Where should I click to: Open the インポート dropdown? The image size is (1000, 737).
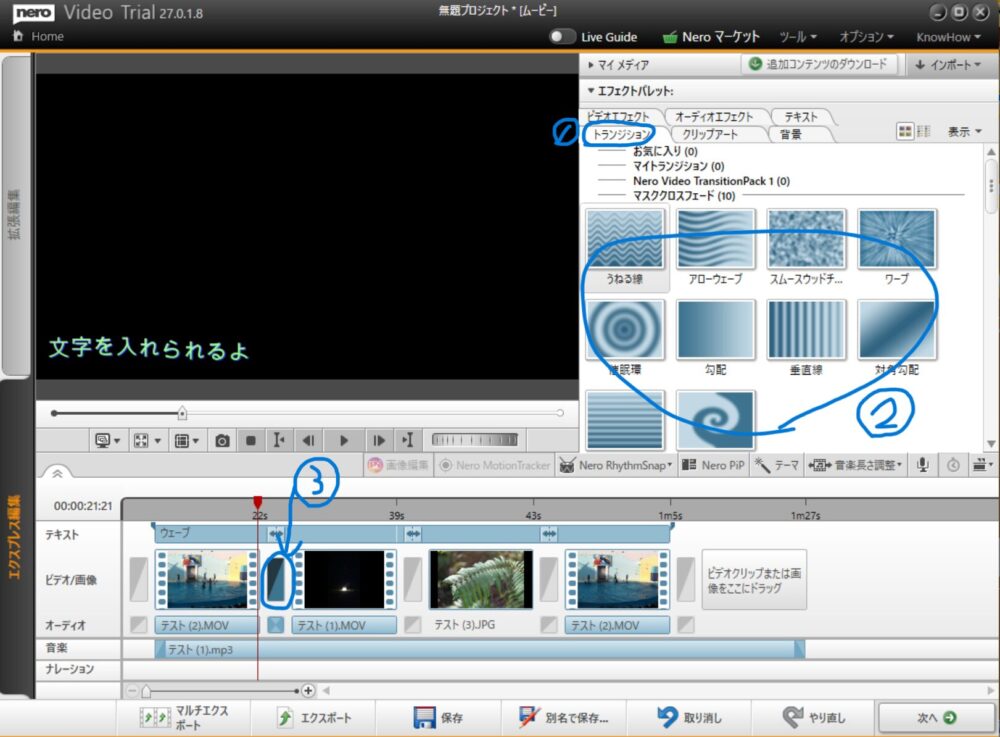[948, 64]
